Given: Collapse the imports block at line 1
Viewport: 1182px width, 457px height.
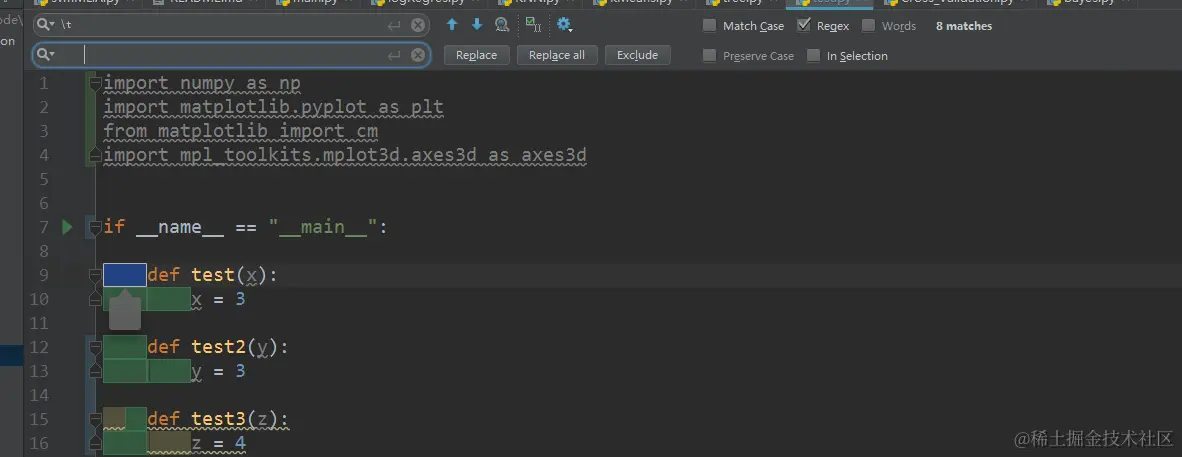Looking at the screenshot, I should click(95, 82).
